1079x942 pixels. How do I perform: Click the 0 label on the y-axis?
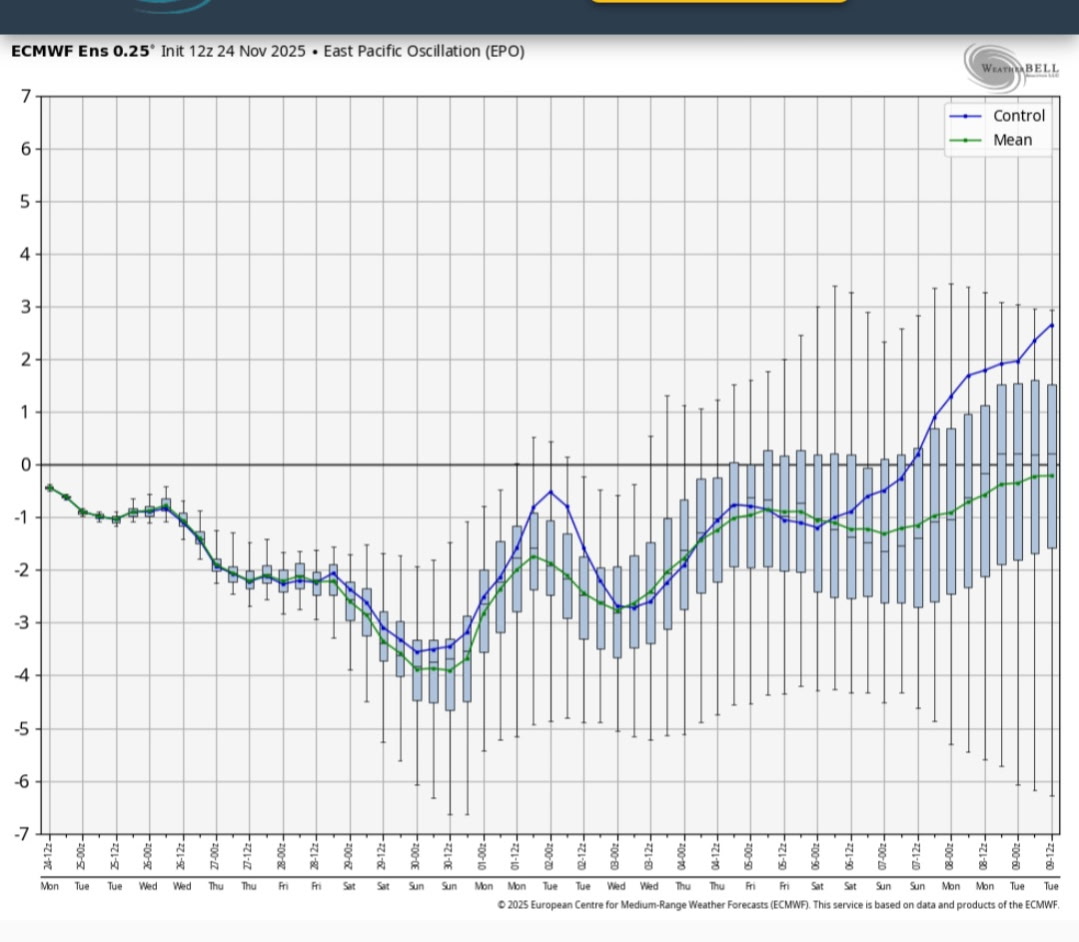click(x=27, y=465)
